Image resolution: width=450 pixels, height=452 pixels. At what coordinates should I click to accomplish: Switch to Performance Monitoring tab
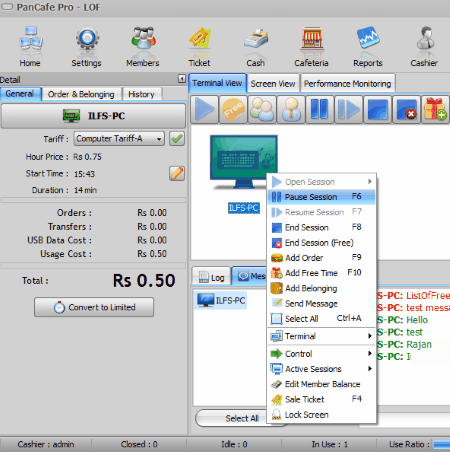pyautogui.click(x=348, y=84)
